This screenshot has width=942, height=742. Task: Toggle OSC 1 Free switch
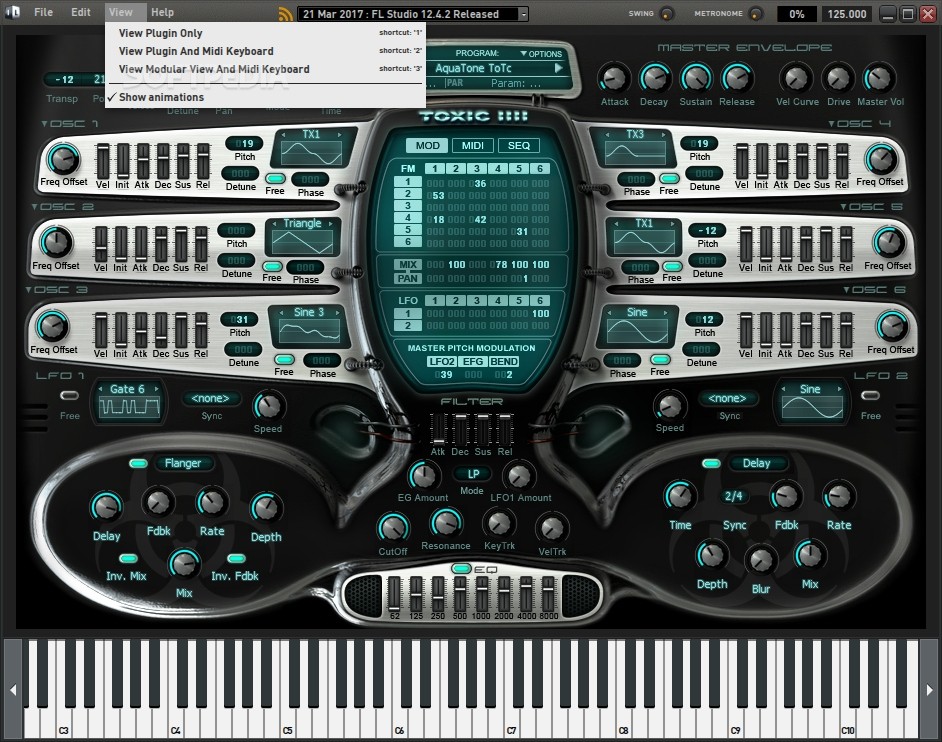(275, 178)
